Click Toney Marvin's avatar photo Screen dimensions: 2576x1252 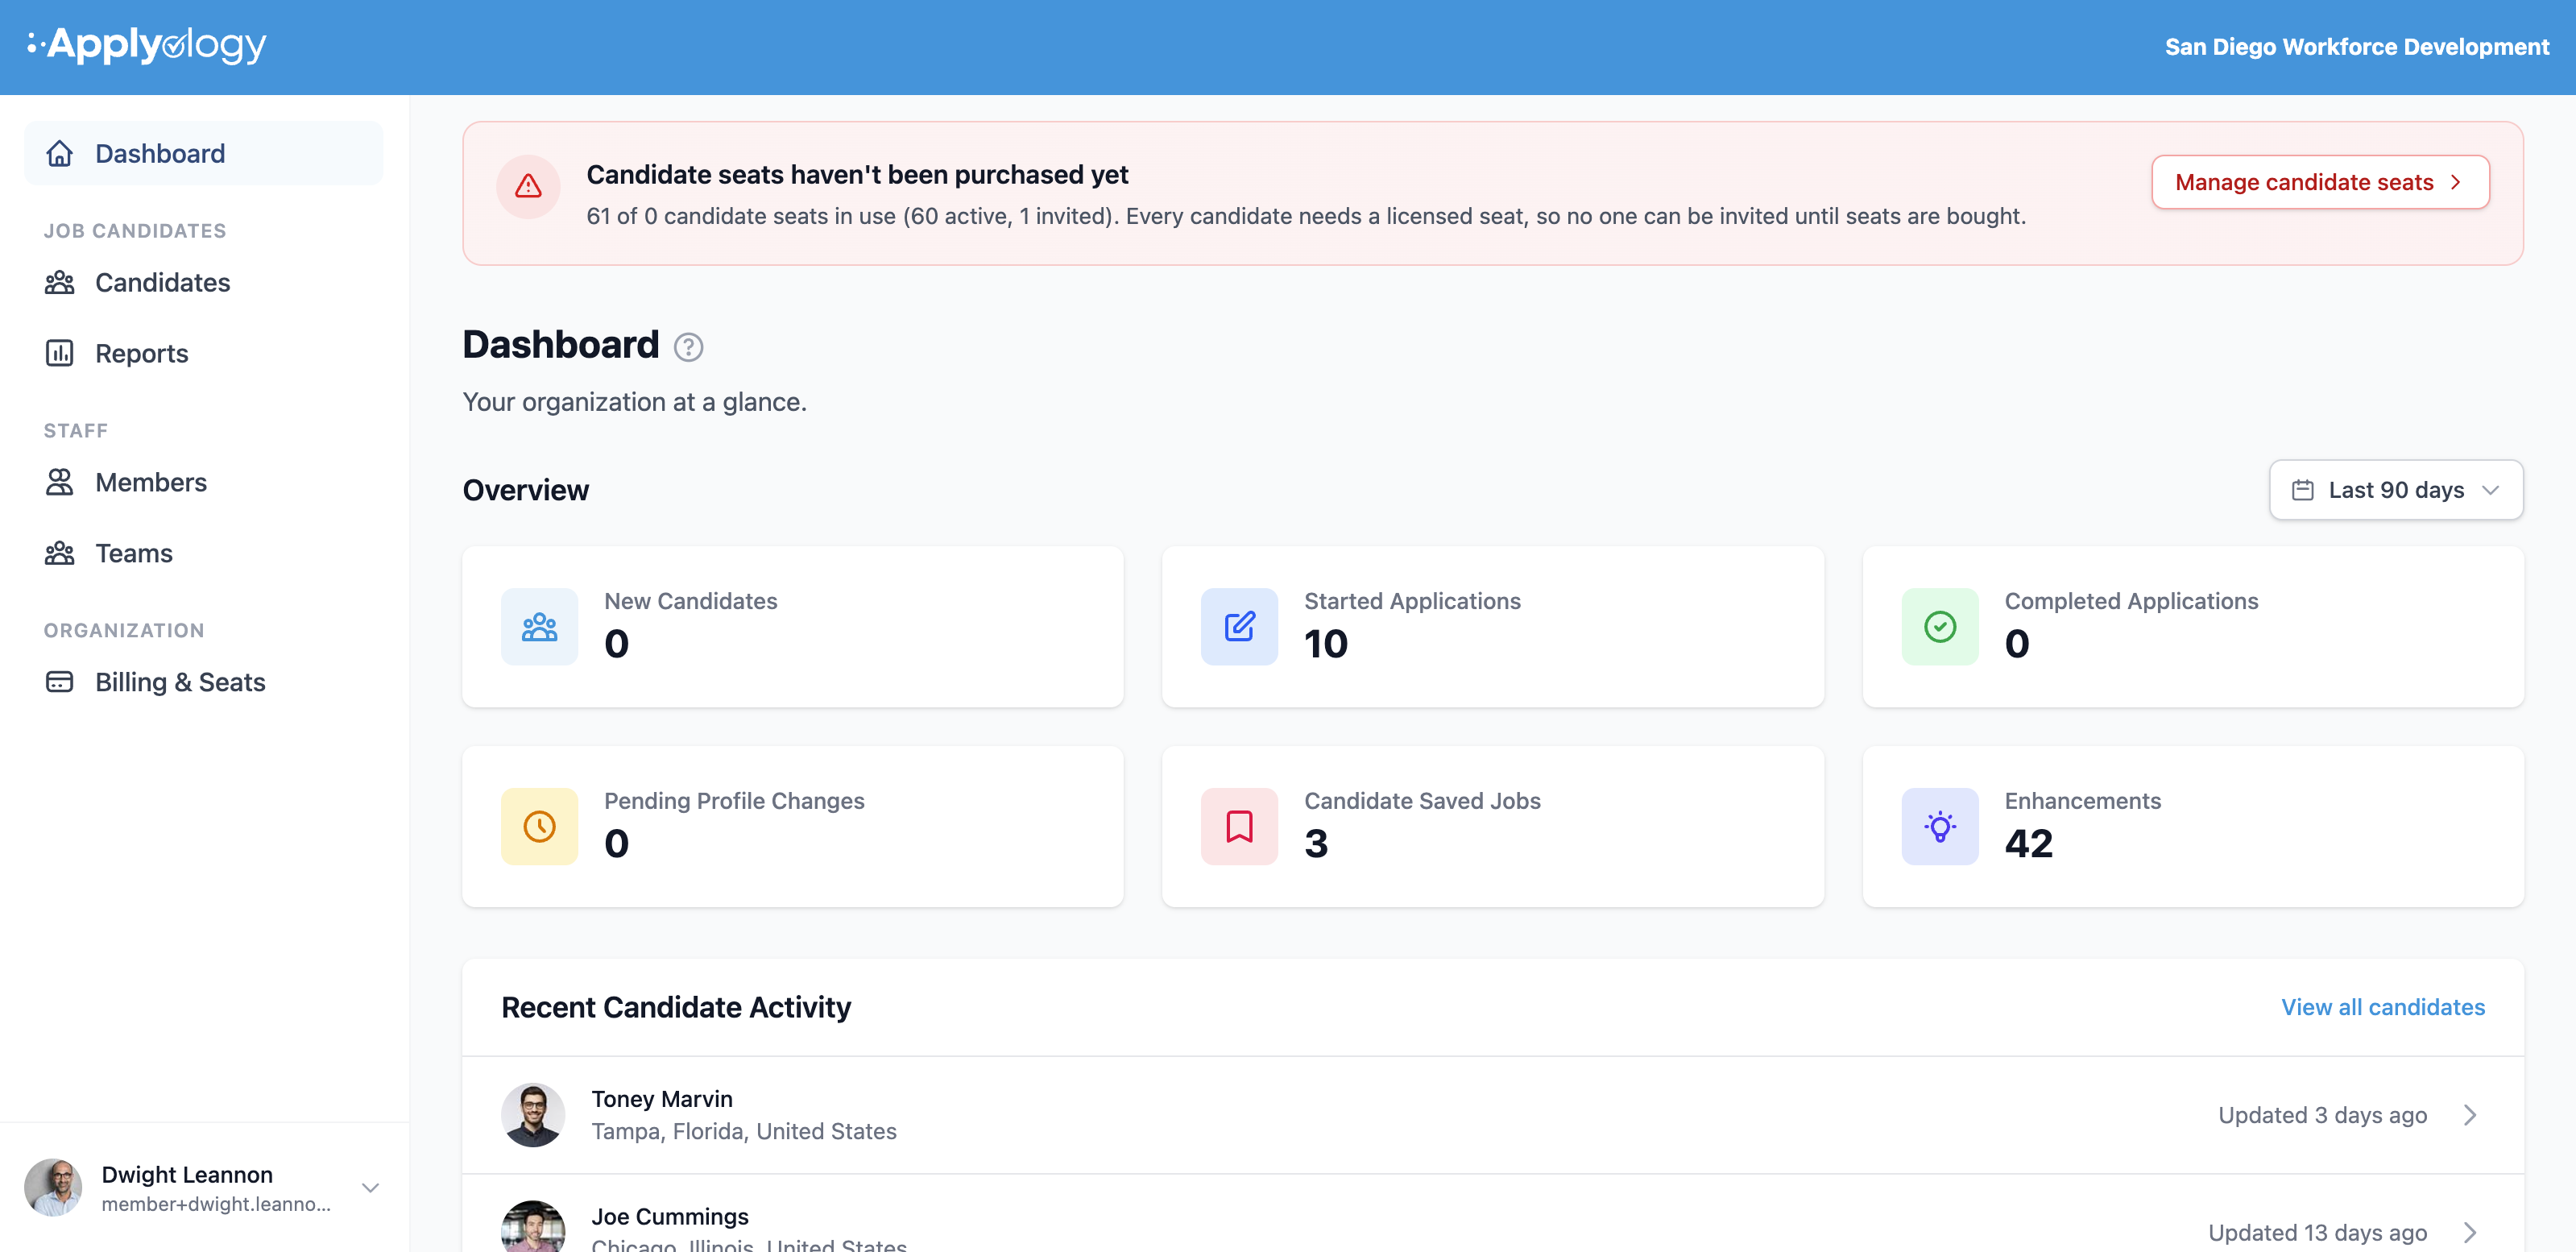533,1115
